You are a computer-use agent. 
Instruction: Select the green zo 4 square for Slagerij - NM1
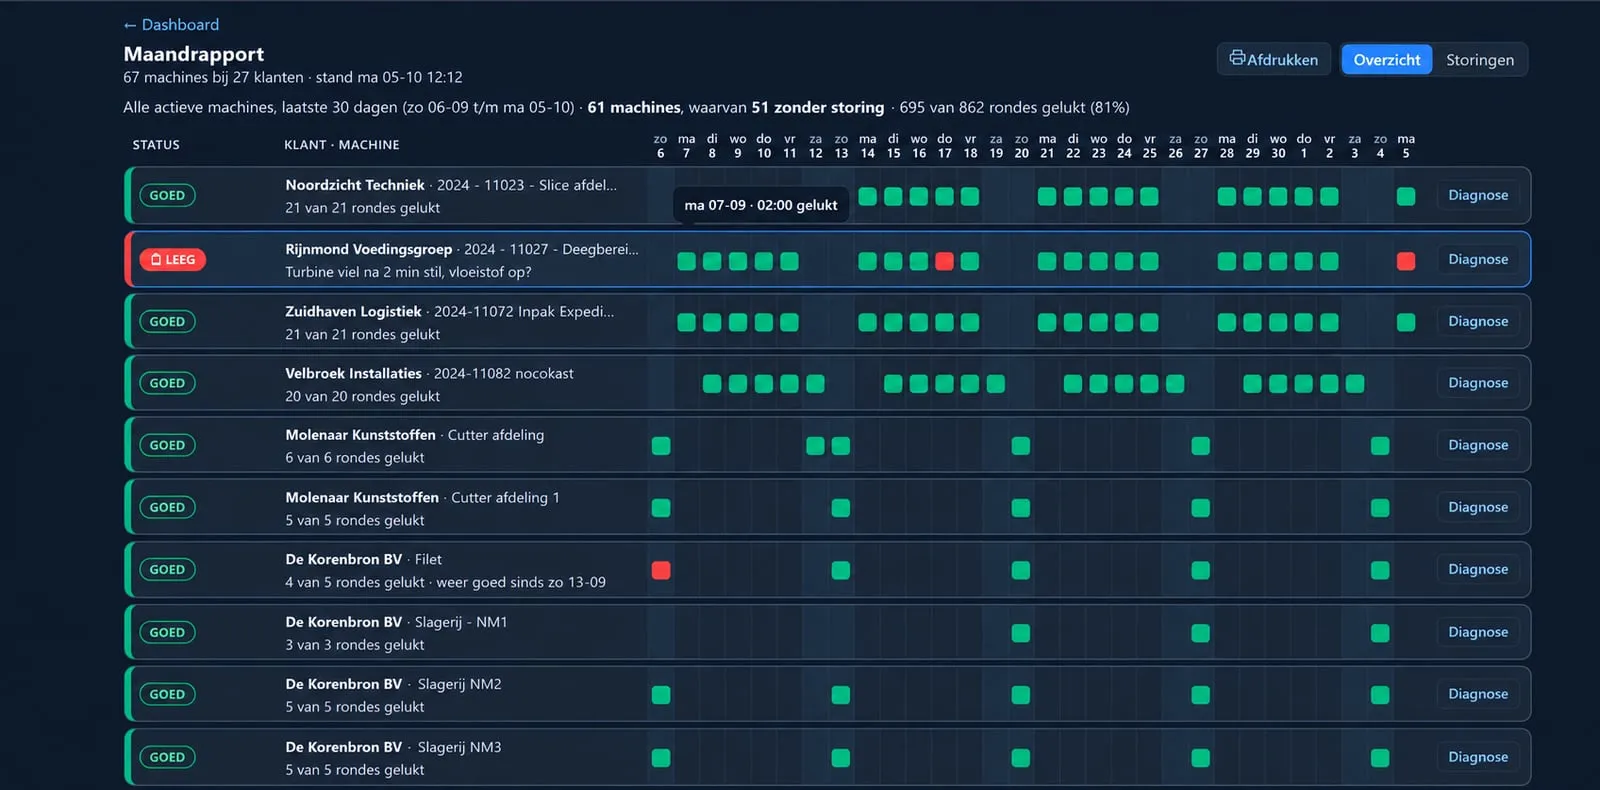click(1380, 633)
